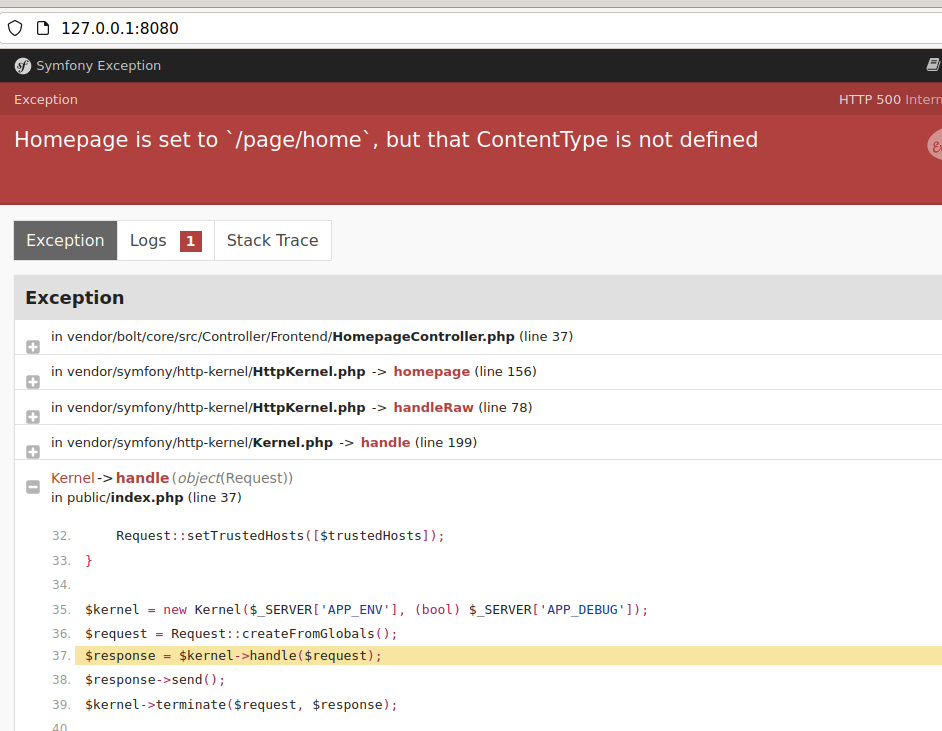The width and height of the screenshot is (942, 731).
Task: Expand the HomepageController.php trace entry
Action: click(x=33, y=347)
